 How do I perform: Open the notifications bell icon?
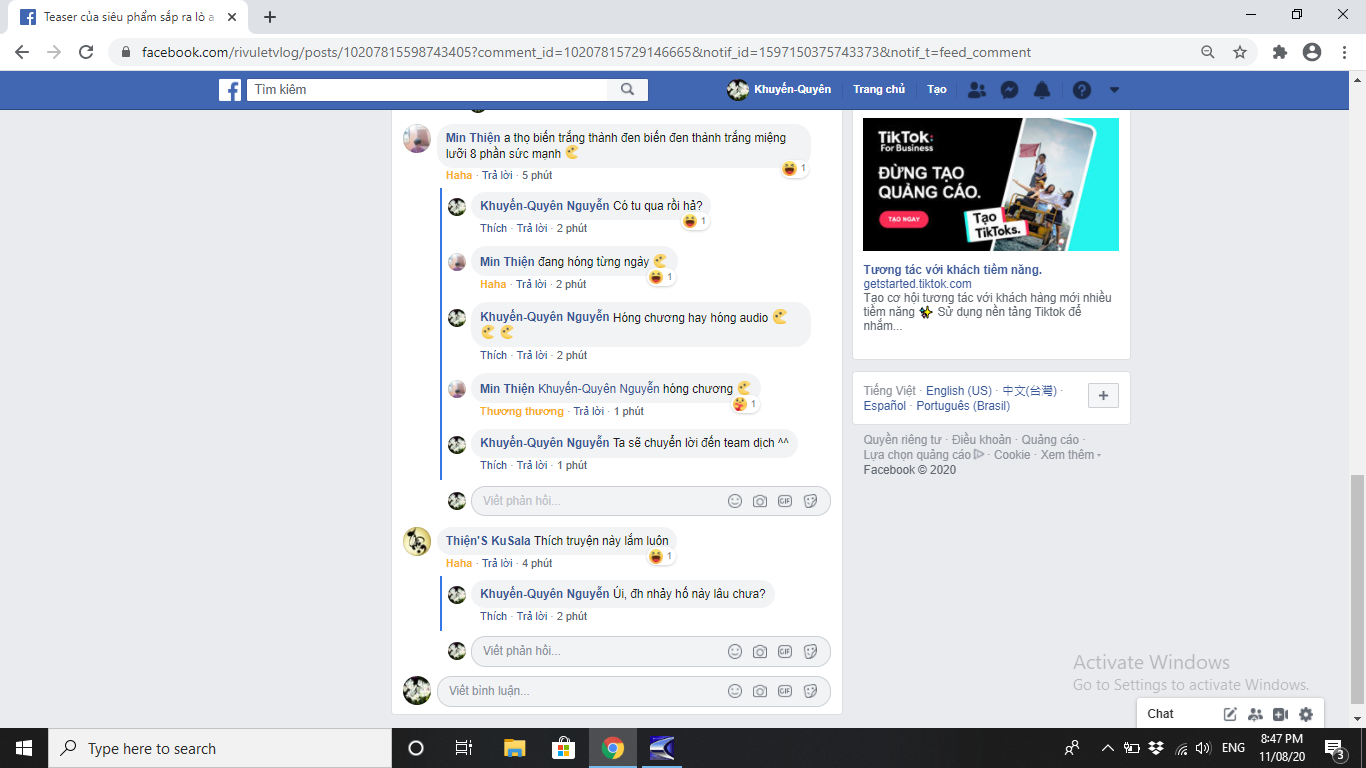point(1042,90)
